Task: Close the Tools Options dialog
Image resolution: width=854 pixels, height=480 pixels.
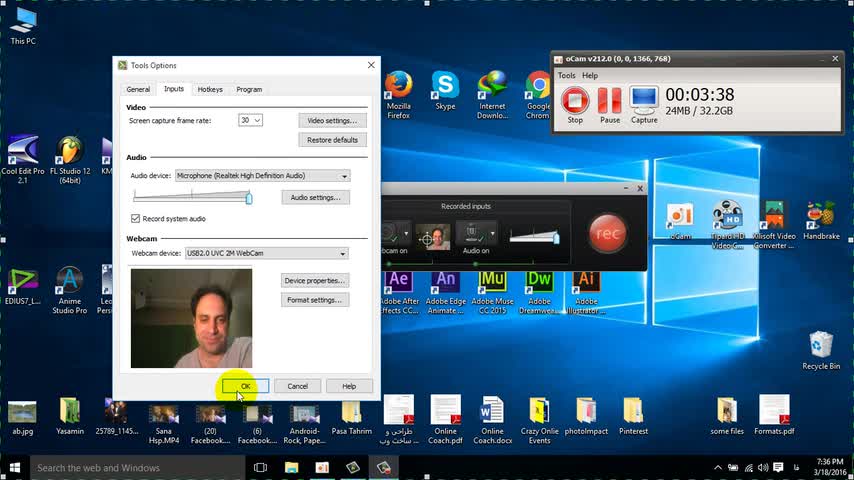Action: coord(371,65)
